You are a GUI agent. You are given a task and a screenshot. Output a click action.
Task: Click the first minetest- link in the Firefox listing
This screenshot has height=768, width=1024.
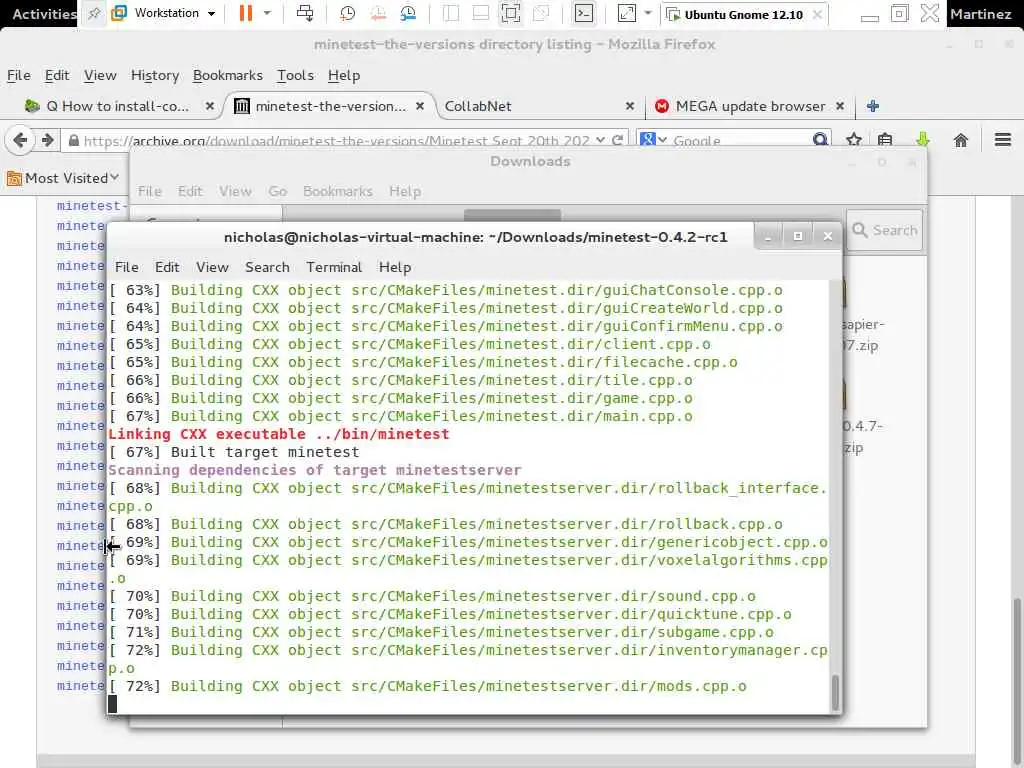(91, 206)
